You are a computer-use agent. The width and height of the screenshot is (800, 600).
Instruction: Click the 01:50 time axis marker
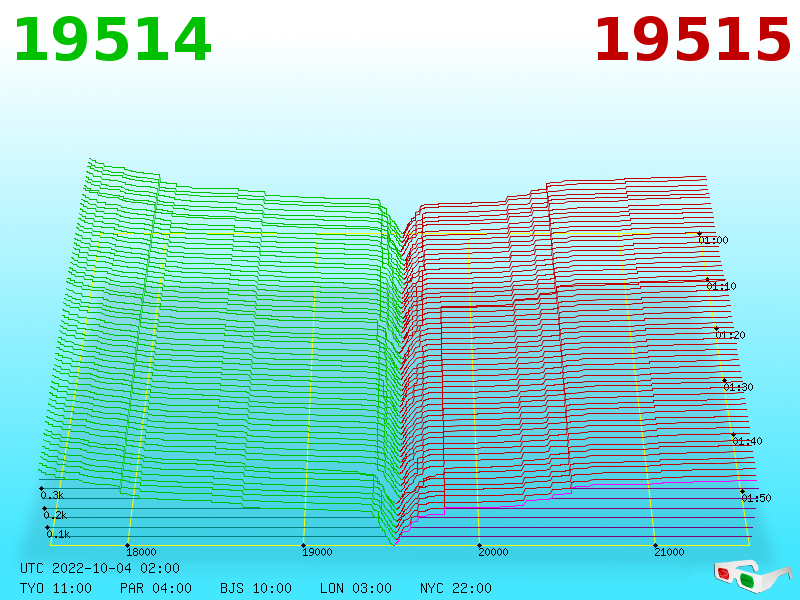coord(756,498)
